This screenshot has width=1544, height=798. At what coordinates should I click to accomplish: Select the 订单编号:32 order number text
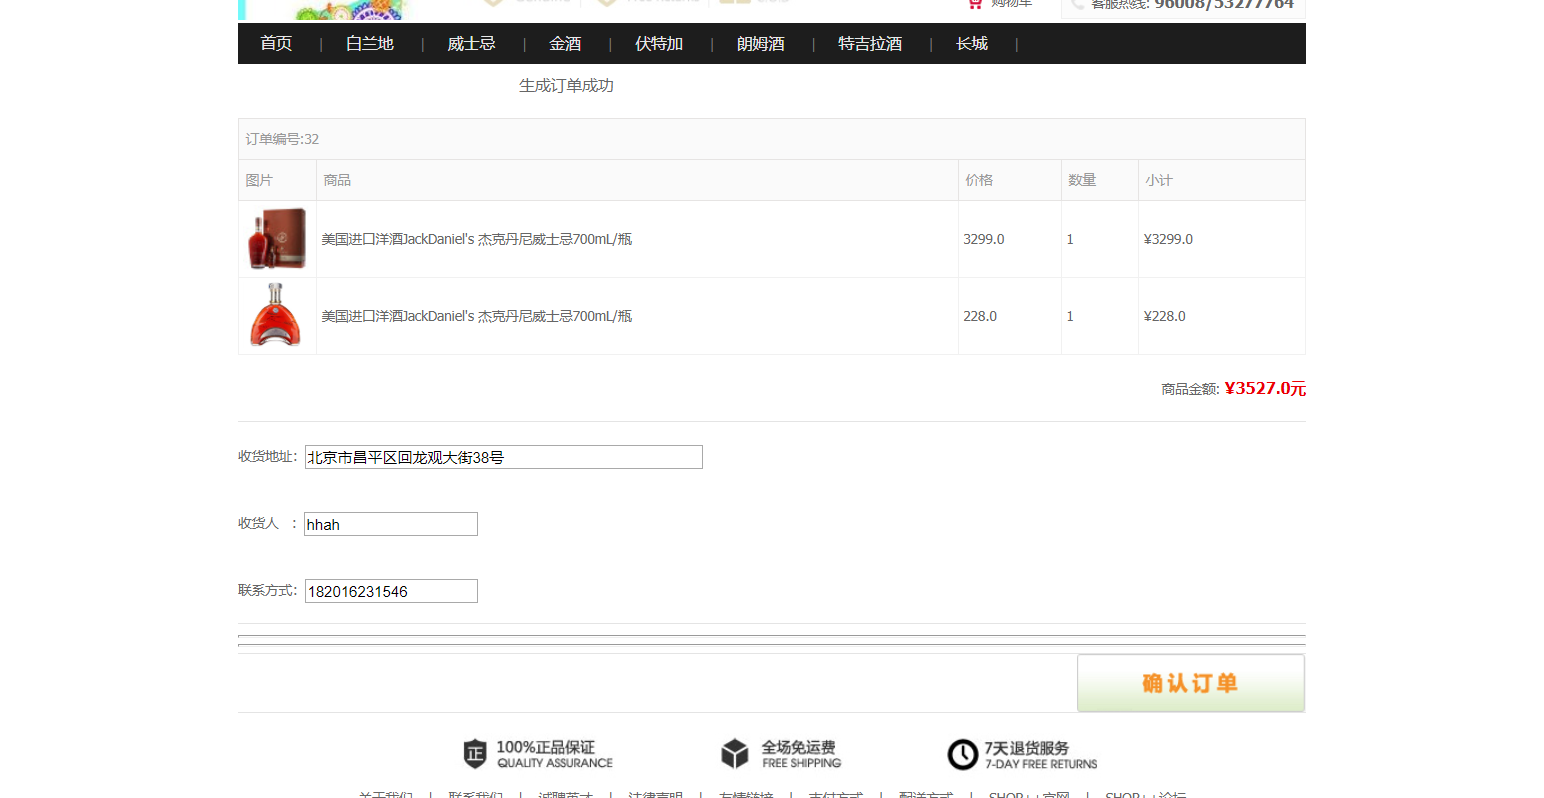[x=283, y=139]
